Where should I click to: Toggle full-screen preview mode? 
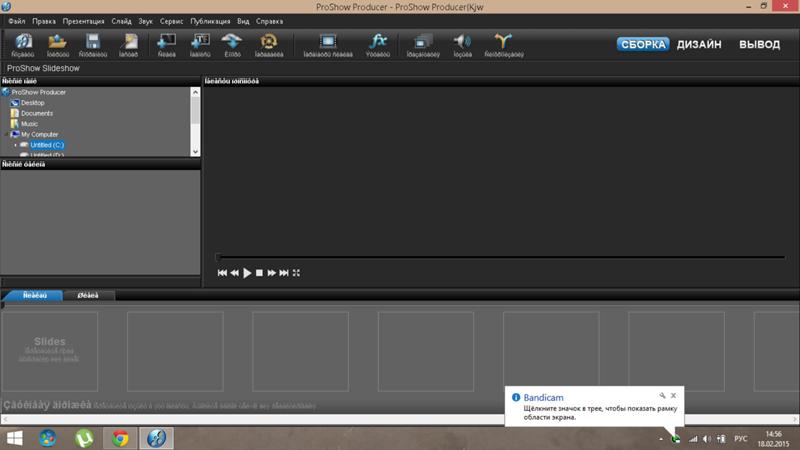[x=296, y=273]
